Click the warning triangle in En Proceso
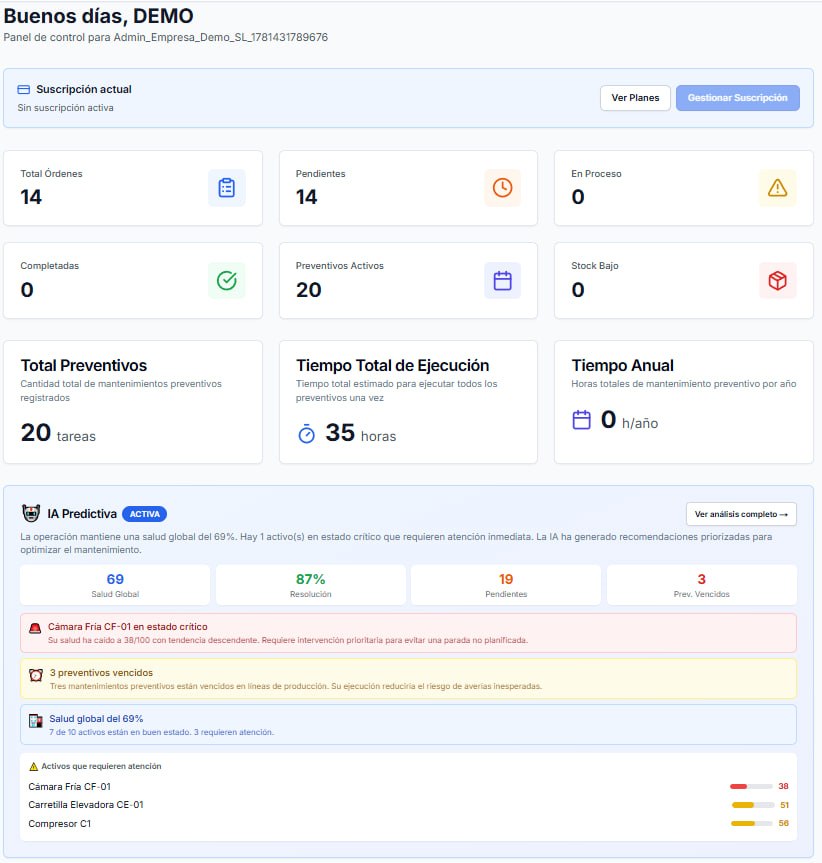 pos(777,188)
